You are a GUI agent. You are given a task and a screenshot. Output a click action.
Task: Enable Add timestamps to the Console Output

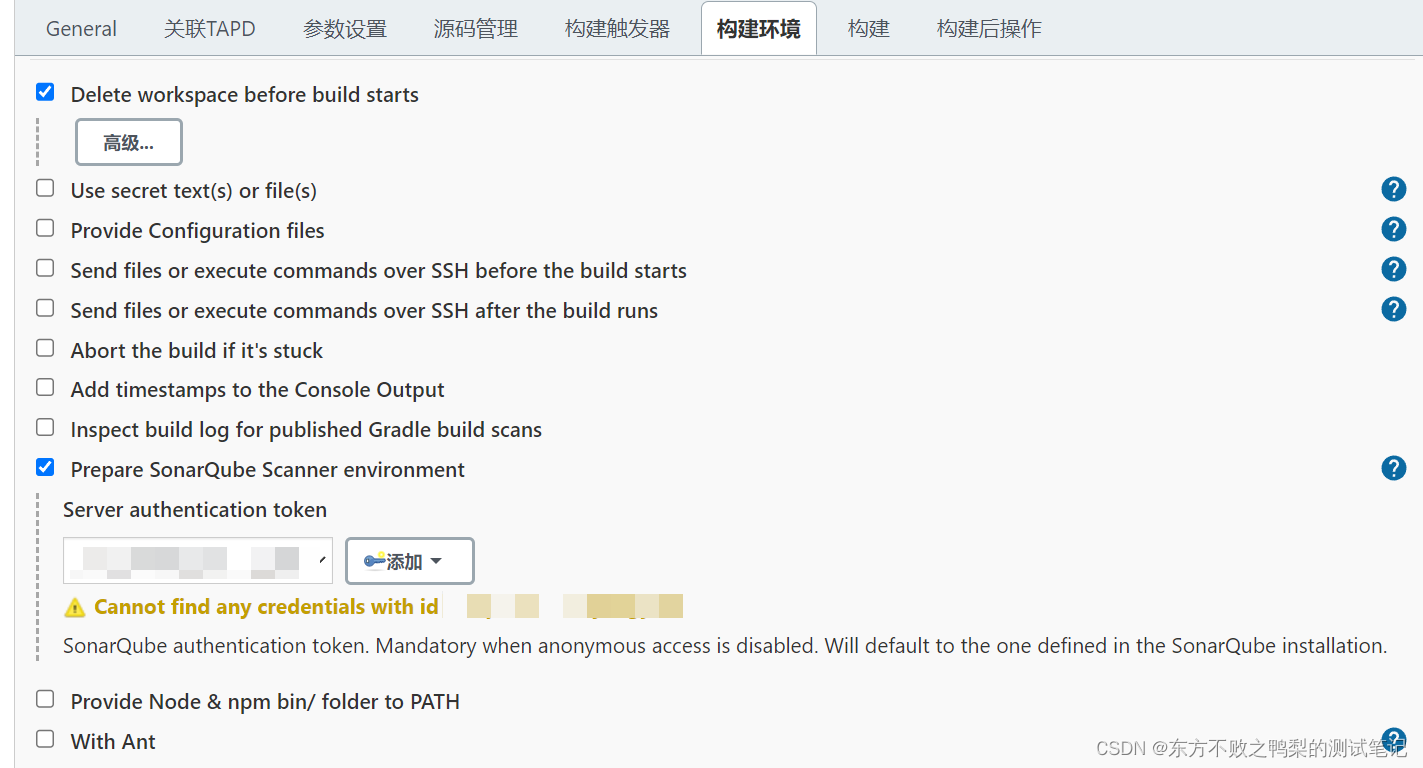pyautogui.click(x=45, y=387)
